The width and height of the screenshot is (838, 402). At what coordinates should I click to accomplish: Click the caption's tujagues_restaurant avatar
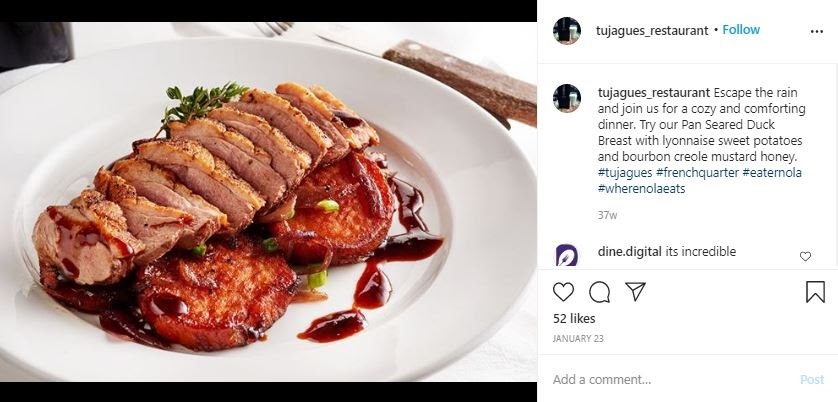pos(567,98)
